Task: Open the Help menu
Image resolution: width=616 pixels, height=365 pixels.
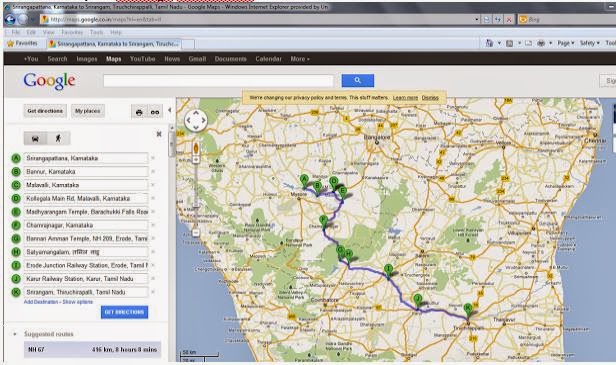Action: pos(116,32)
